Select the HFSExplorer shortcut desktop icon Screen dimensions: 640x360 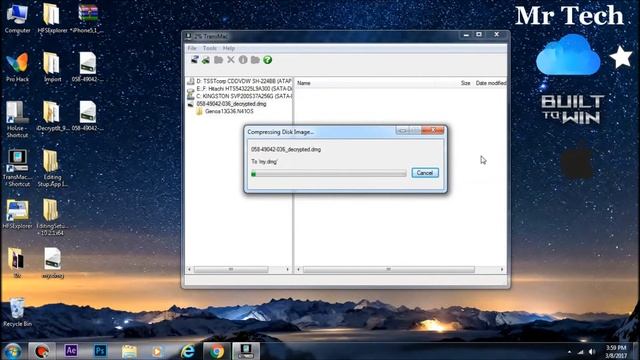[x=17, y=214]
